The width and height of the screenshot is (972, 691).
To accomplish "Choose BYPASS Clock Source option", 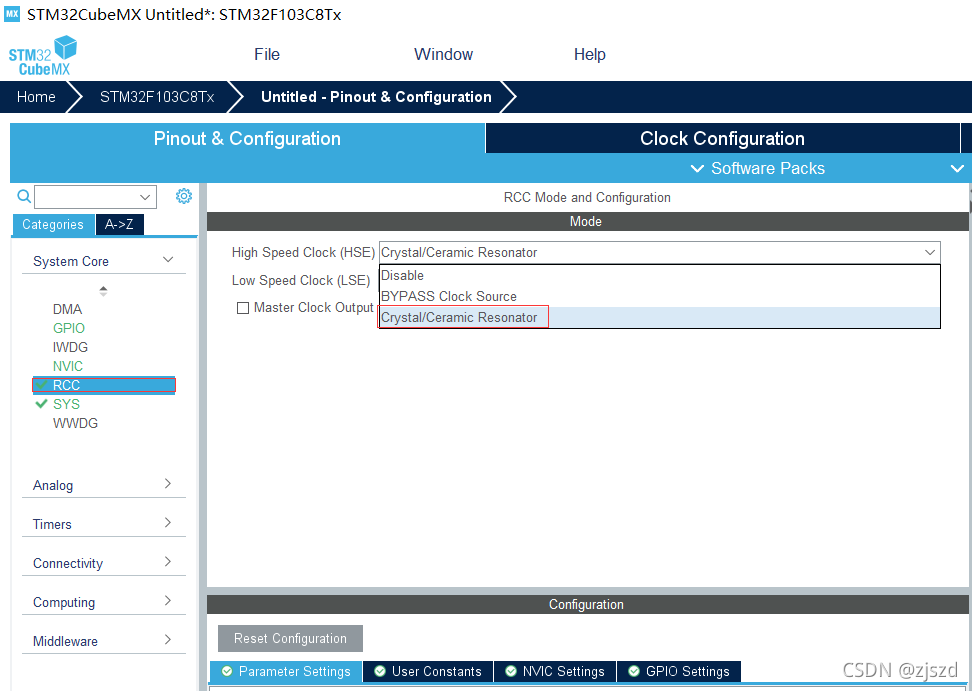I will pyautogui.click(x=660, y=296).
